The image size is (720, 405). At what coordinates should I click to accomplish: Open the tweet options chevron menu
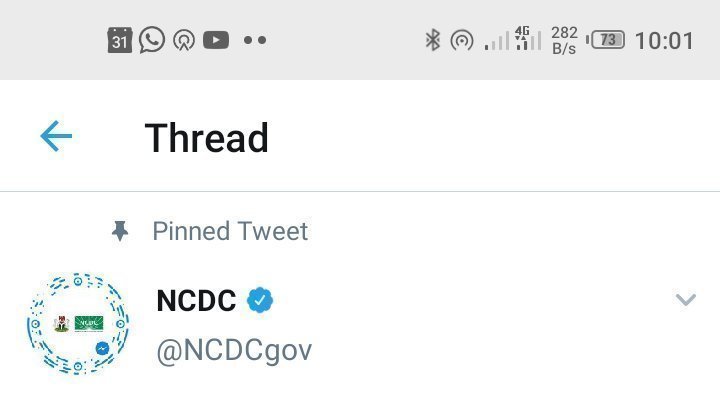point(685,300)
